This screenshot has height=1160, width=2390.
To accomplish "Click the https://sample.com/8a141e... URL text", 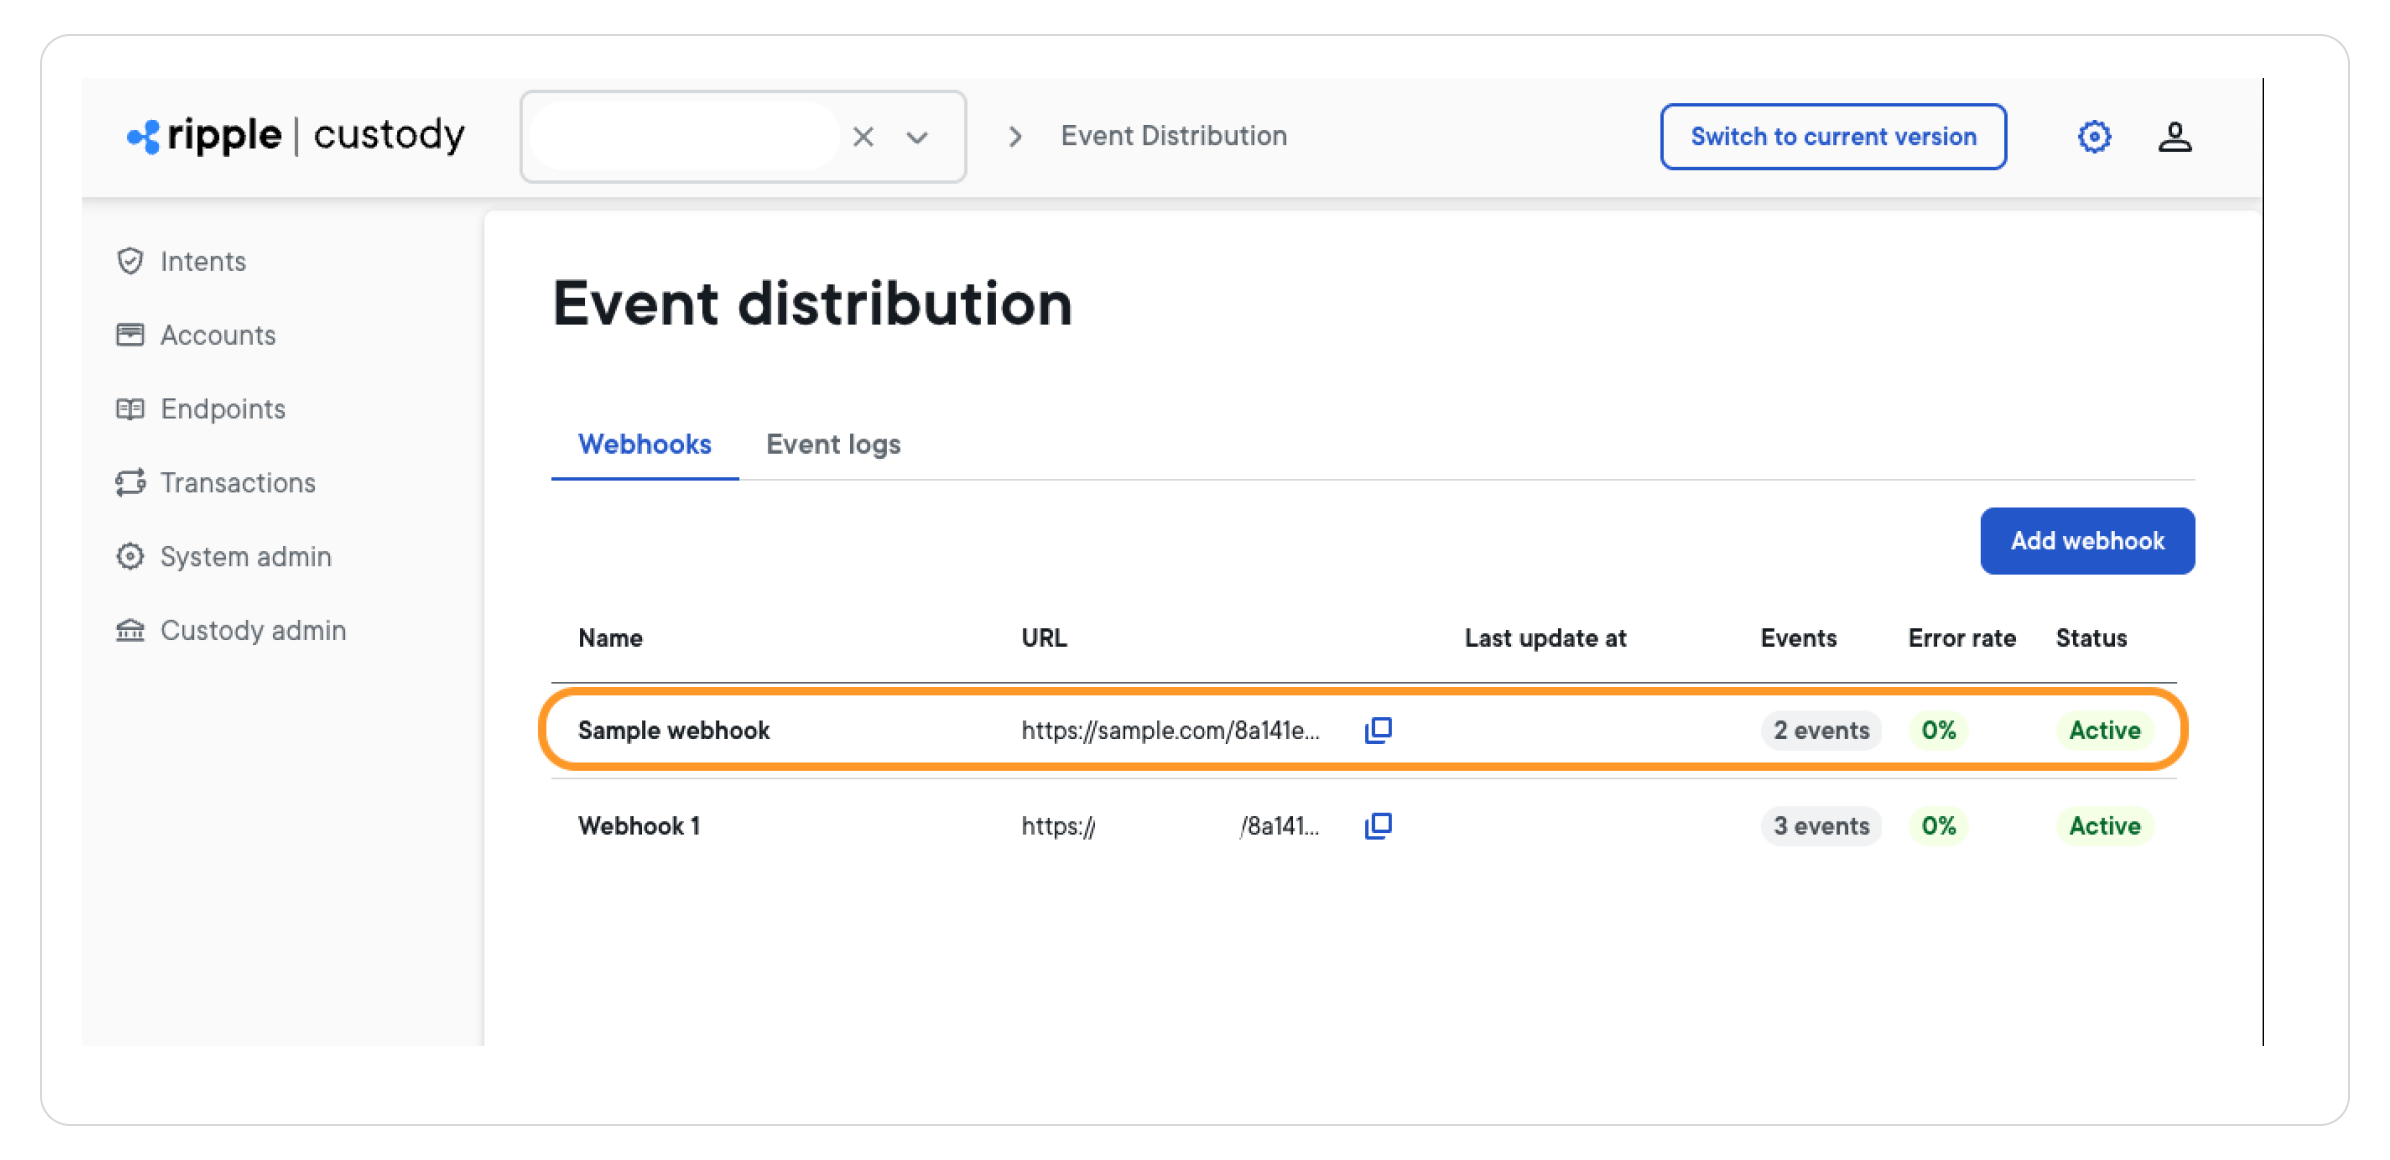I will (1170, 730).
